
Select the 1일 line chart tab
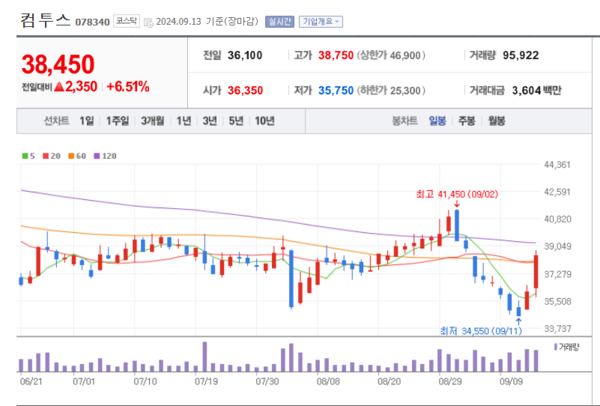(x=86, y=121)
